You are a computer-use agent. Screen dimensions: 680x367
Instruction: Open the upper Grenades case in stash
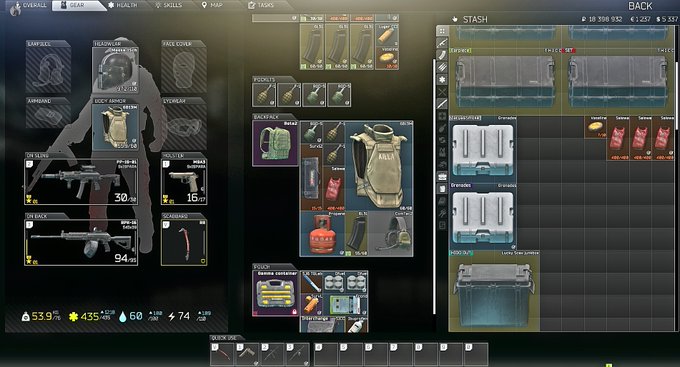coord(483,149)
